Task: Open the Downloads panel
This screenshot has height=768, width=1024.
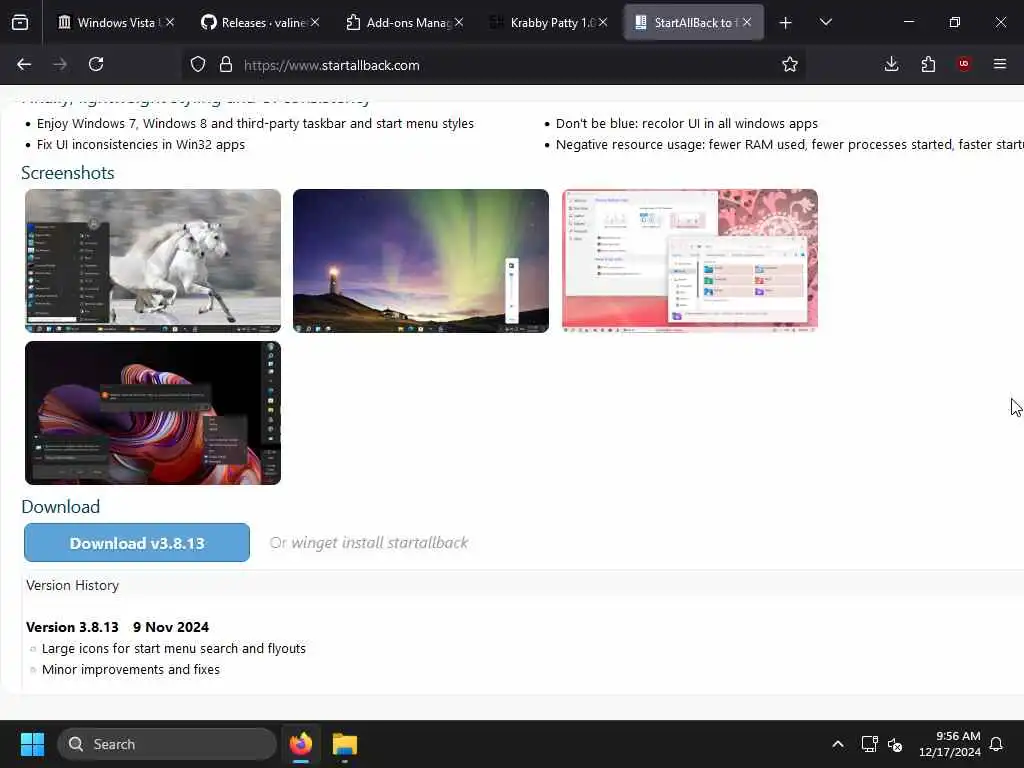Action: 891,65
